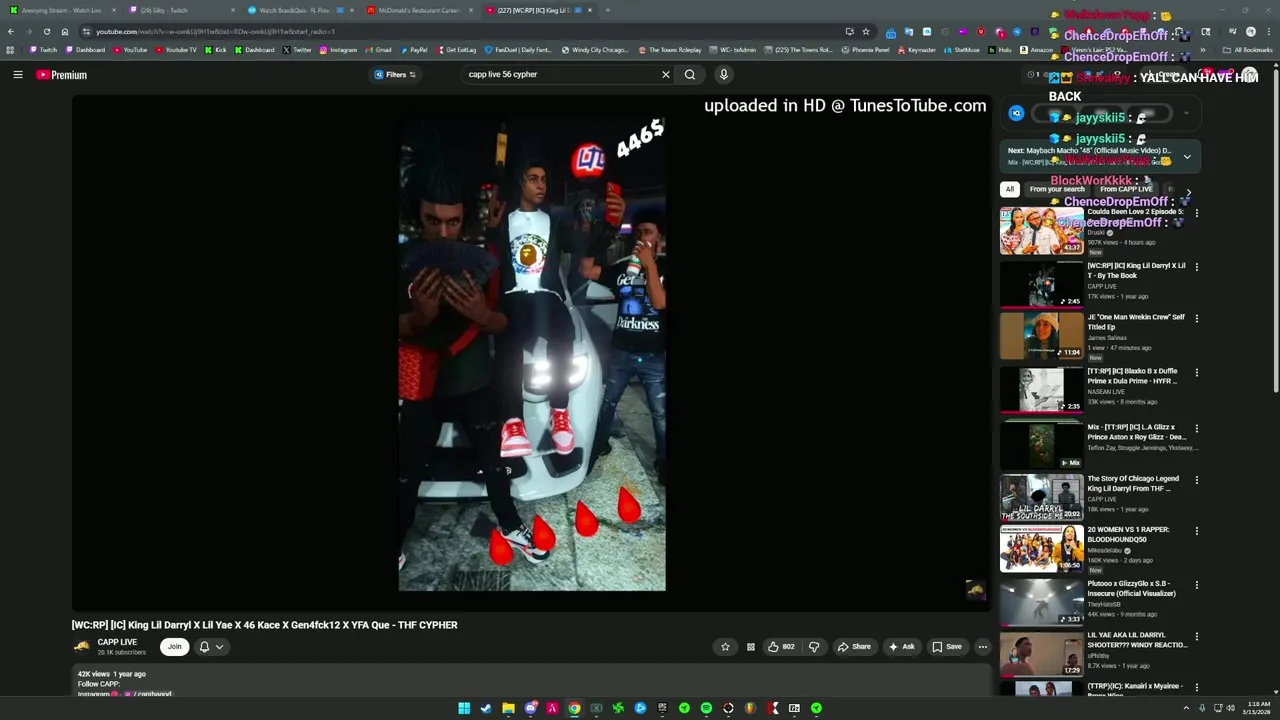Start voice search with the microphone
Screen dimensions: 1280x720
pyautogui.click(x=723, y=74)
